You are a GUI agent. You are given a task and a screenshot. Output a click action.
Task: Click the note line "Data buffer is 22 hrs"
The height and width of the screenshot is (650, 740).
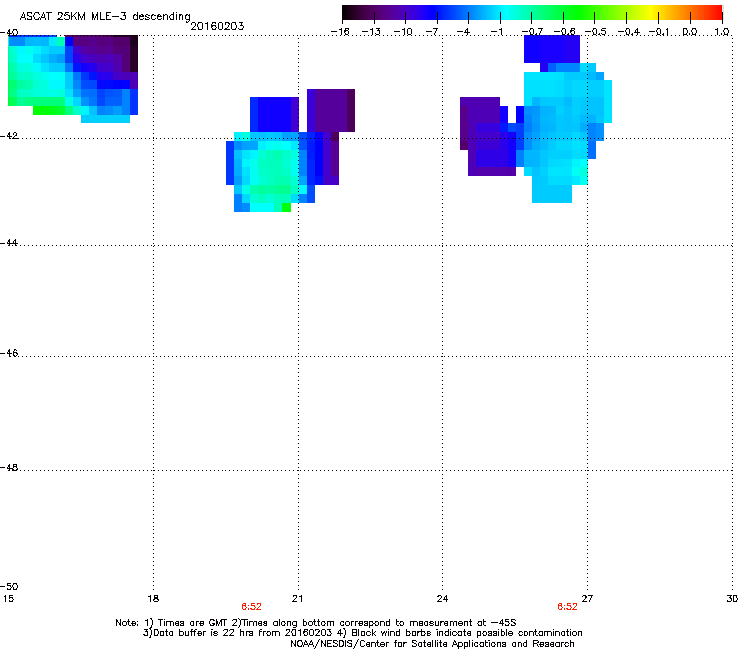click(x=362, y=633)
